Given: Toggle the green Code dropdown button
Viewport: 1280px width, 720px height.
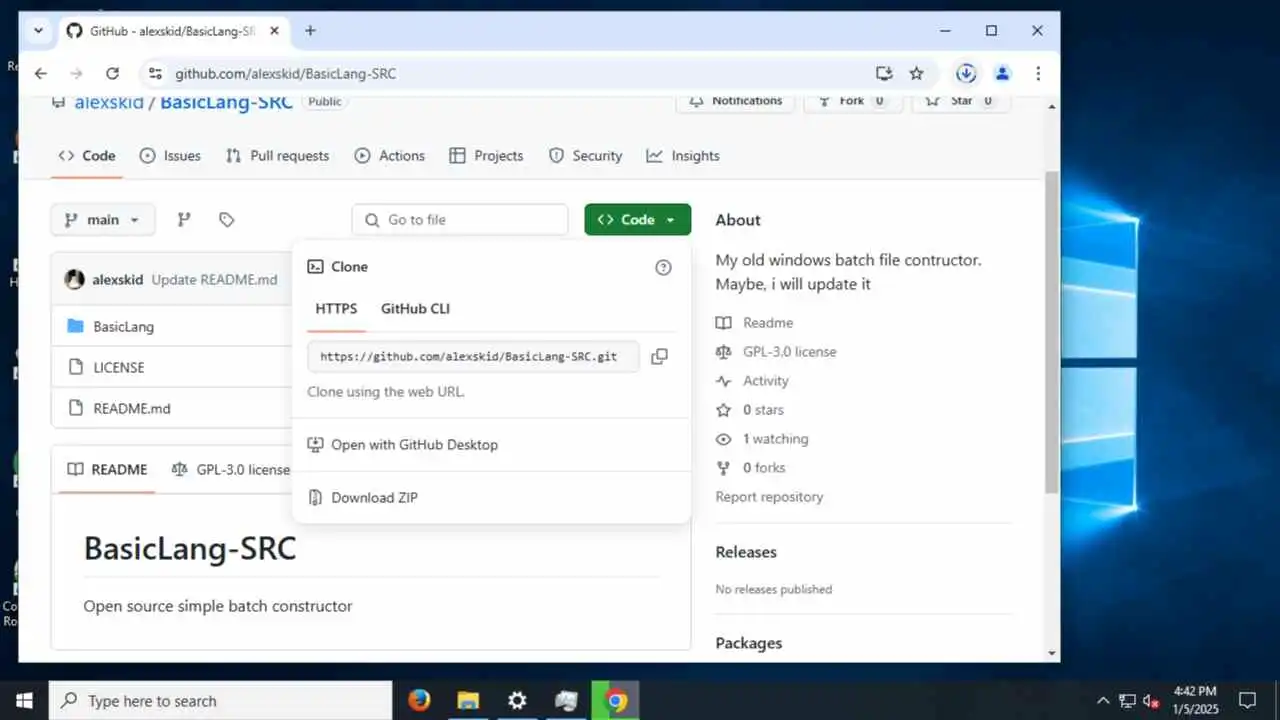Looking at the screenshot, I should click(x=637, y=220).
